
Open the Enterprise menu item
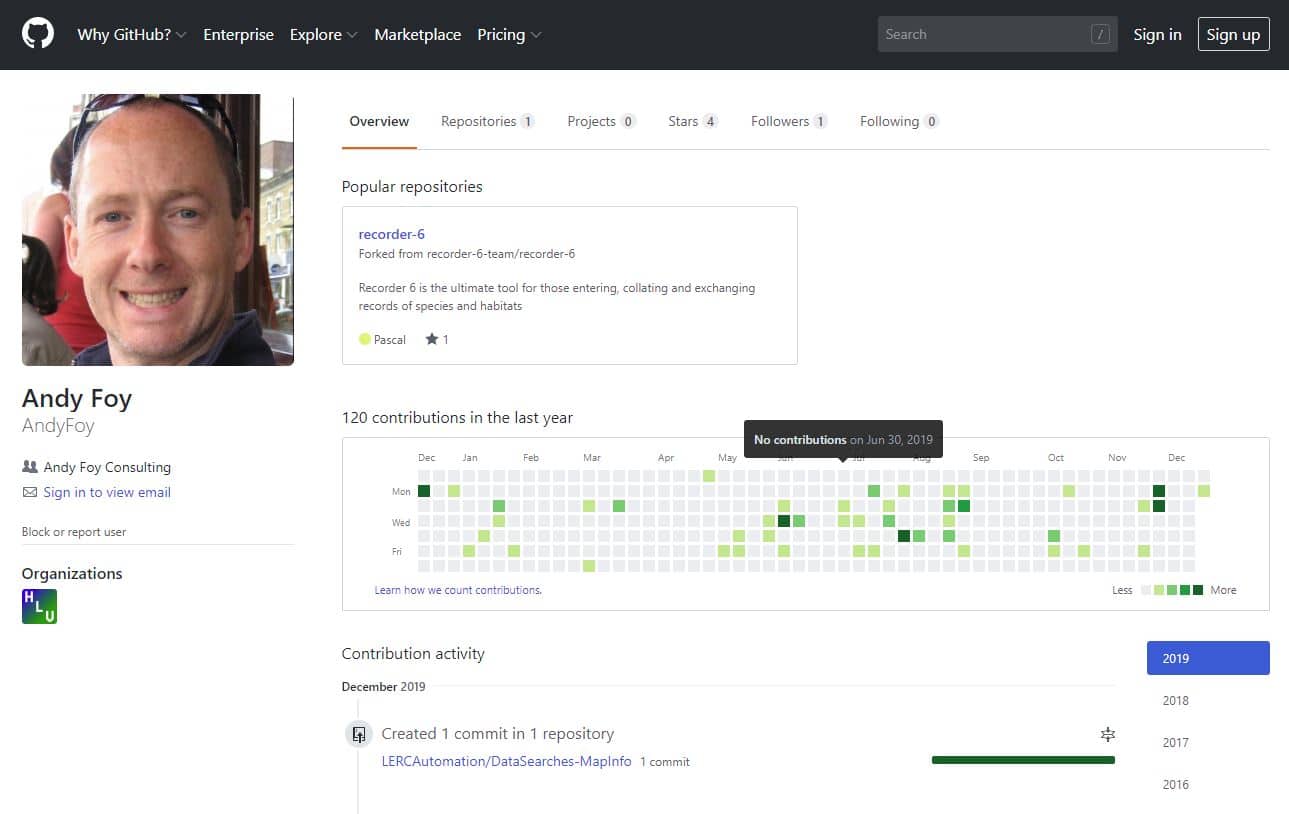238,34
